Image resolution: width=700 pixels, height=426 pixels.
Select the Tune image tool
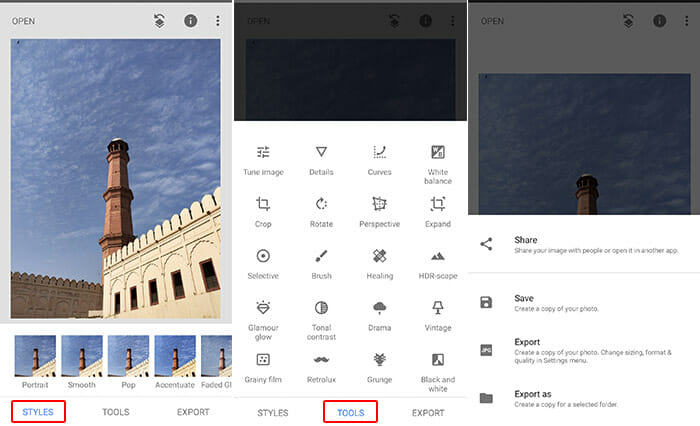[x=263, y=158]
